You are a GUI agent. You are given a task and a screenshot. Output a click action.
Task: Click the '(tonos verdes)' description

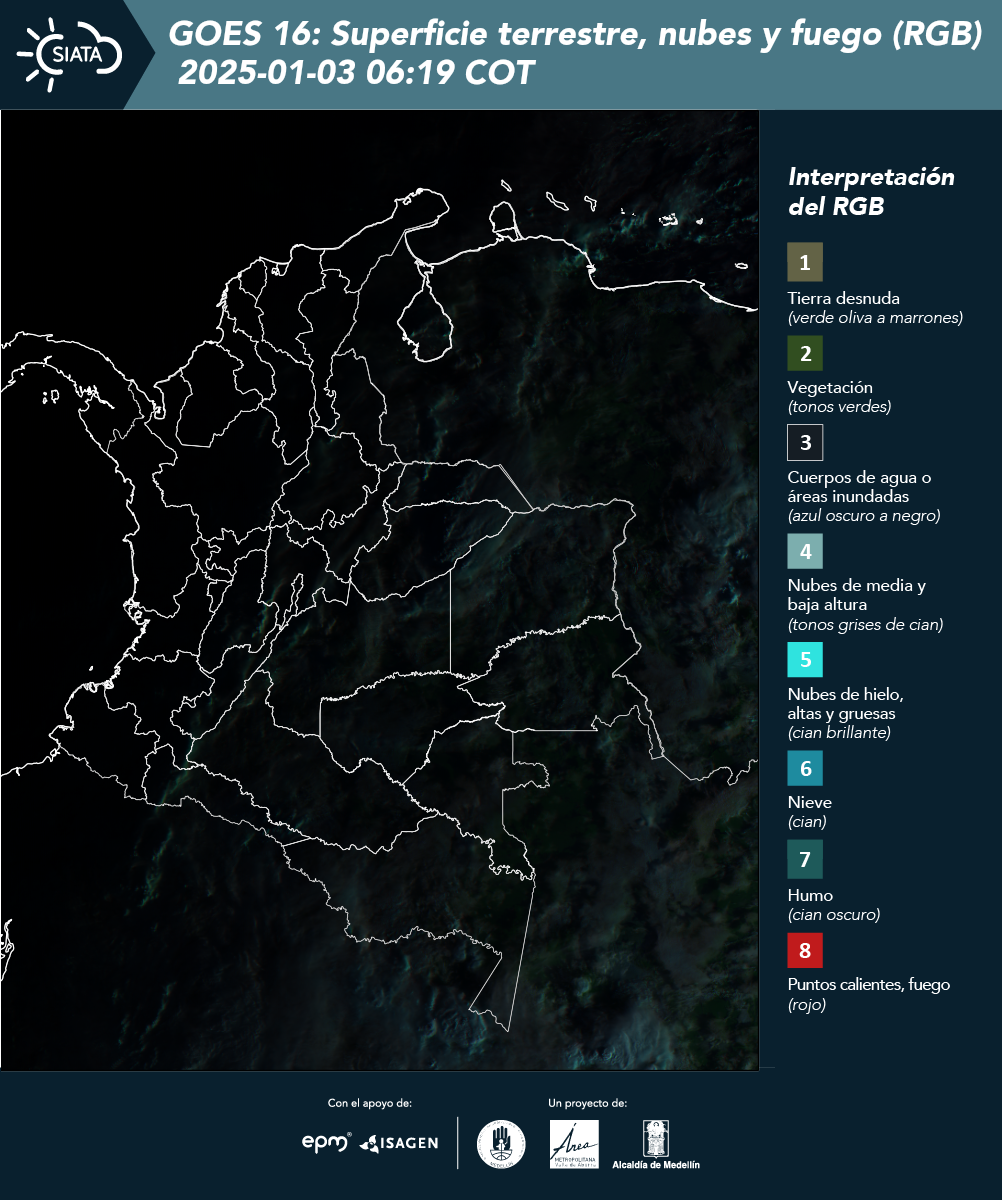coord(839,407)
